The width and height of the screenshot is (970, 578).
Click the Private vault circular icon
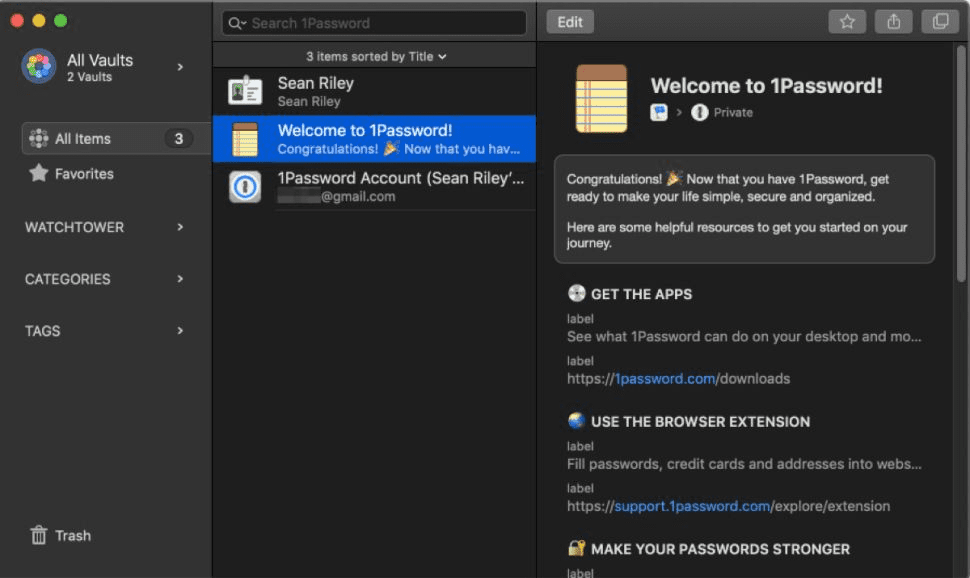(x=700, y=113)
